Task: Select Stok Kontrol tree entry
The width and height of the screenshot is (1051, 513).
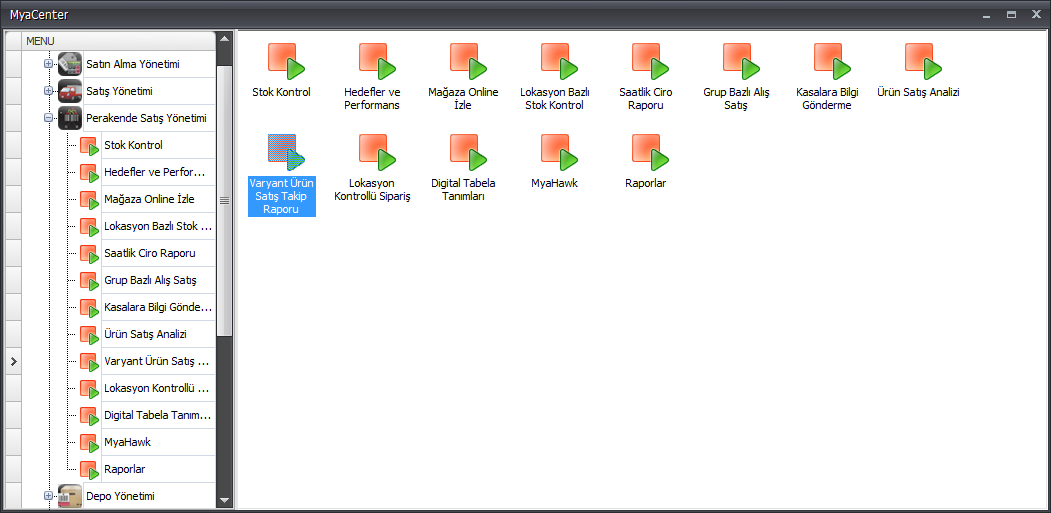Action: [133, 145]
